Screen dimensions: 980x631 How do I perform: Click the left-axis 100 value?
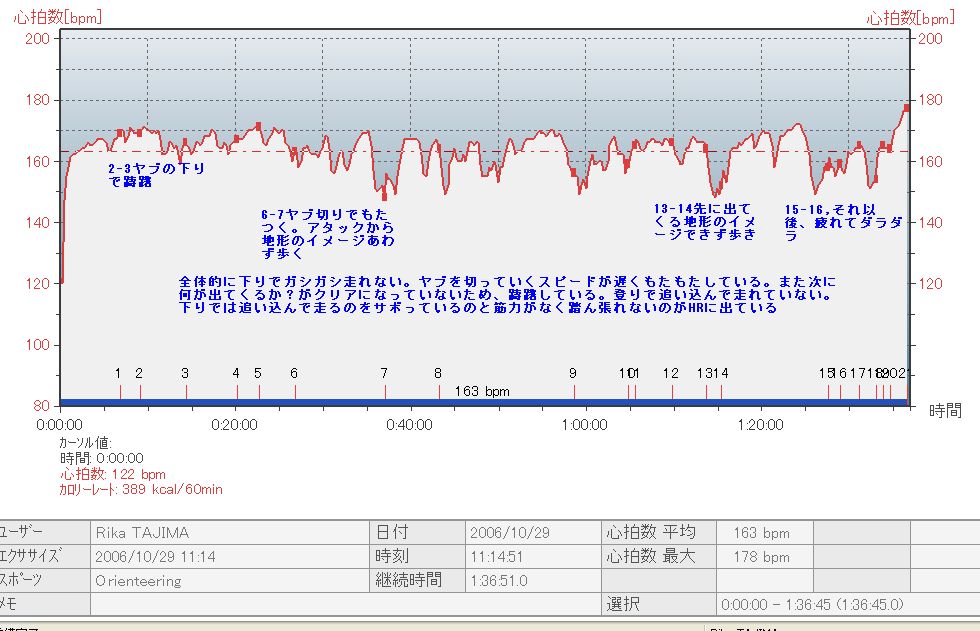[x=38, y=345]
